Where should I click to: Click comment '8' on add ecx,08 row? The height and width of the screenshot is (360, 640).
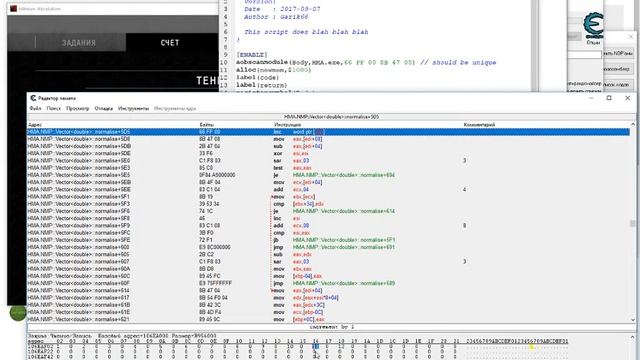pos(464,225)
